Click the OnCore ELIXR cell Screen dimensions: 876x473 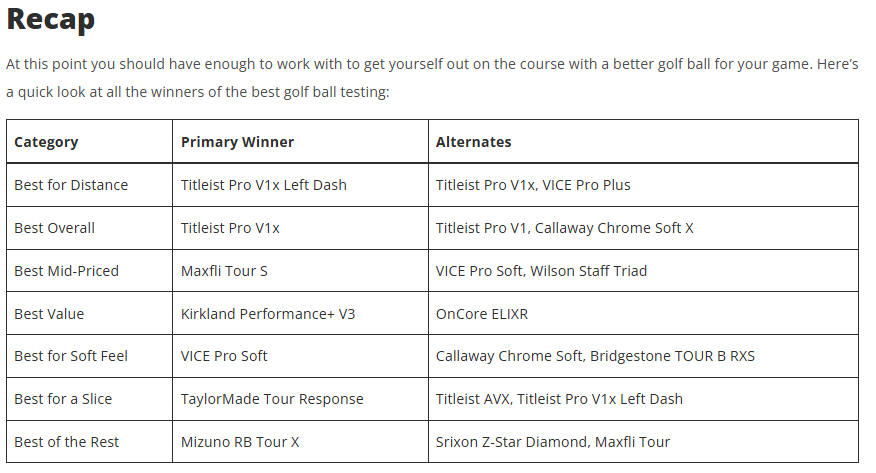643,313
